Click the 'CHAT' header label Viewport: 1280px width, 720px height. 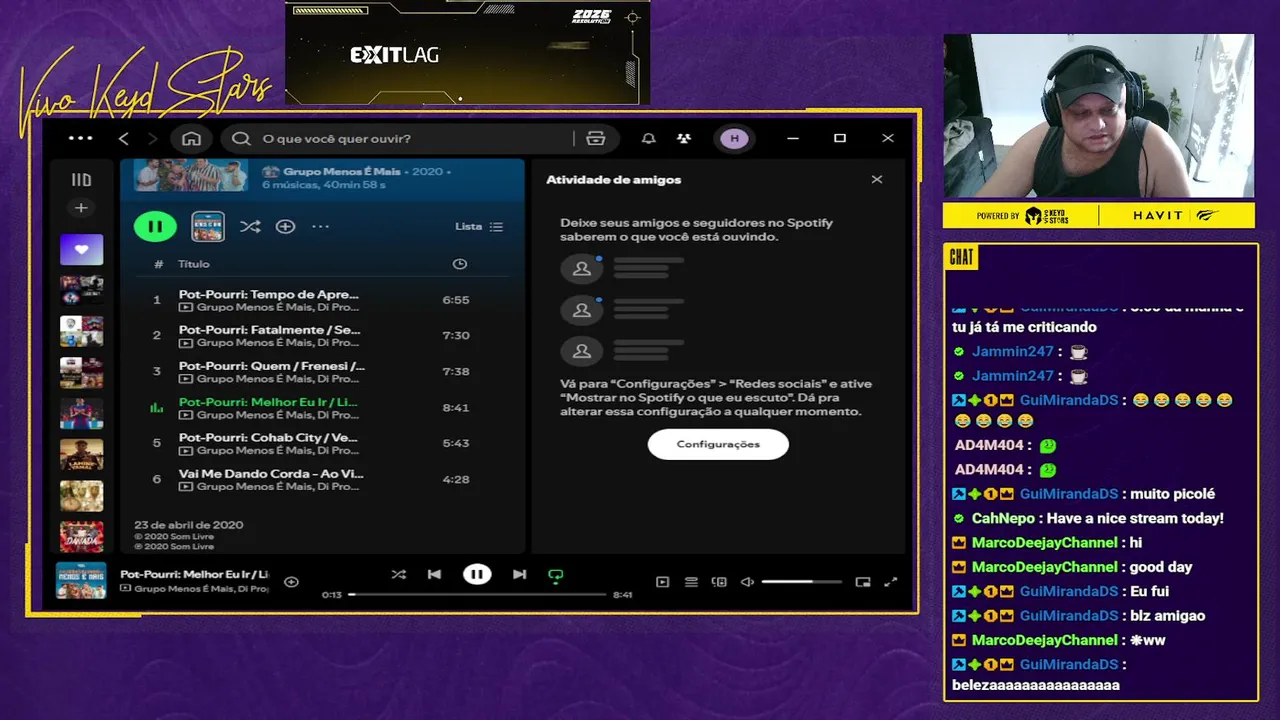click(961, 257)
